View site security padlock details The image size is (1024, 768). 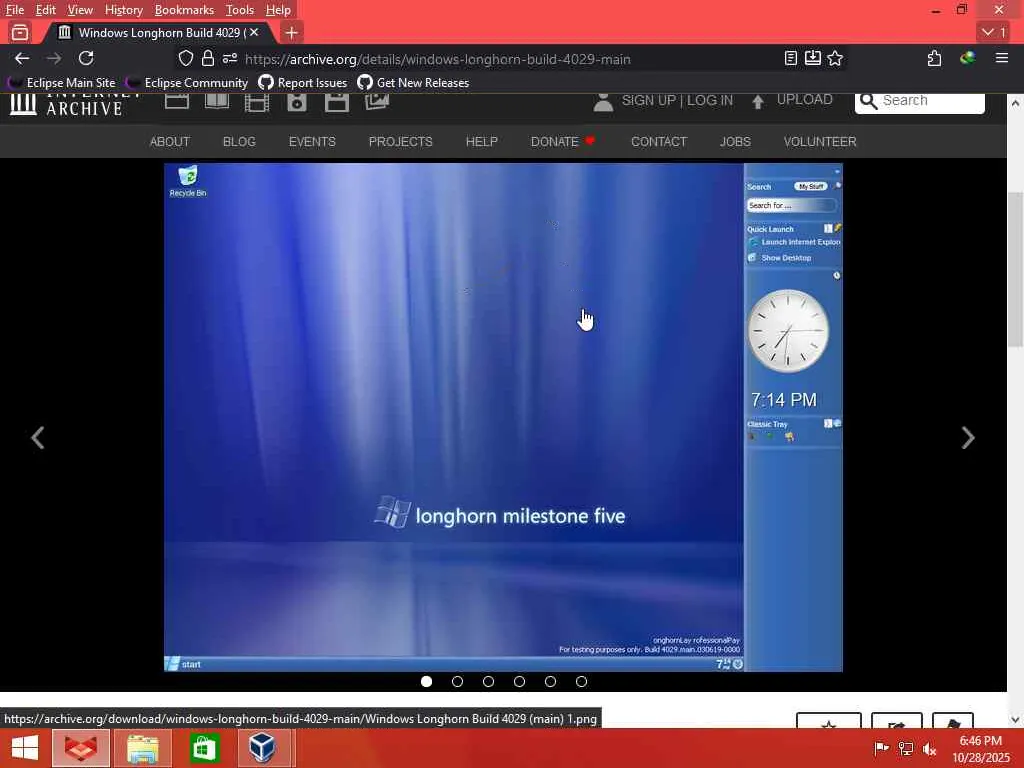(208, 59)
